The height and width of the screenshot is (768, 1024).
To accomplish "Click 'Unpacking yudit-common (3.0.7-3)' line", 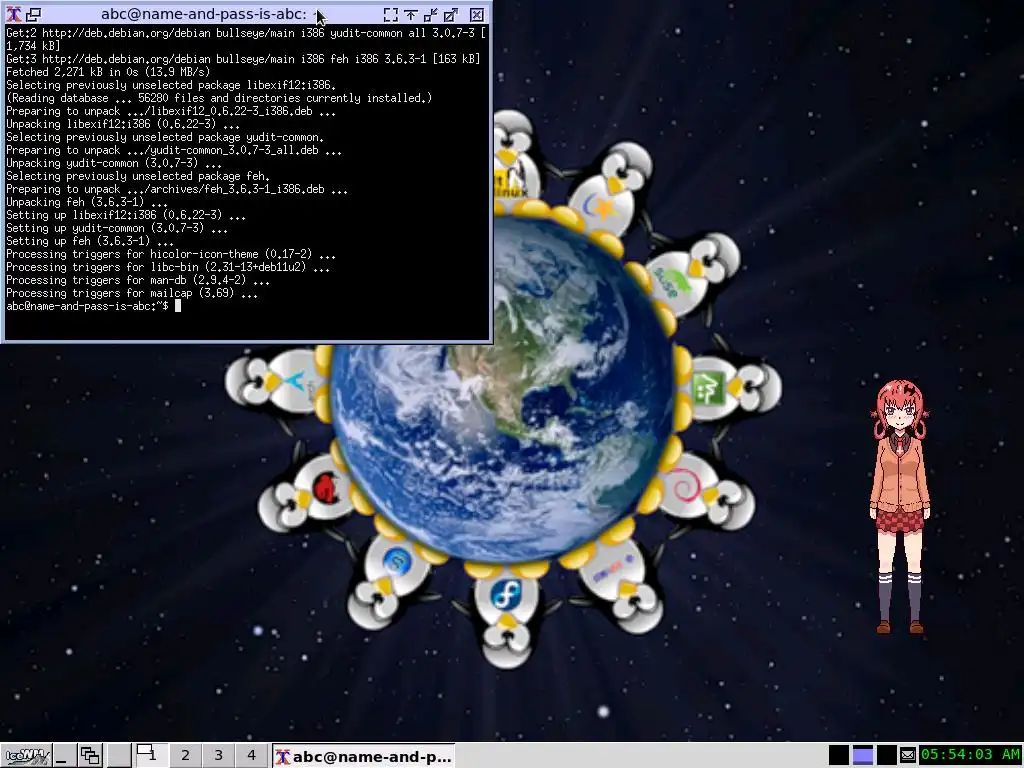I will click(114, 163).
